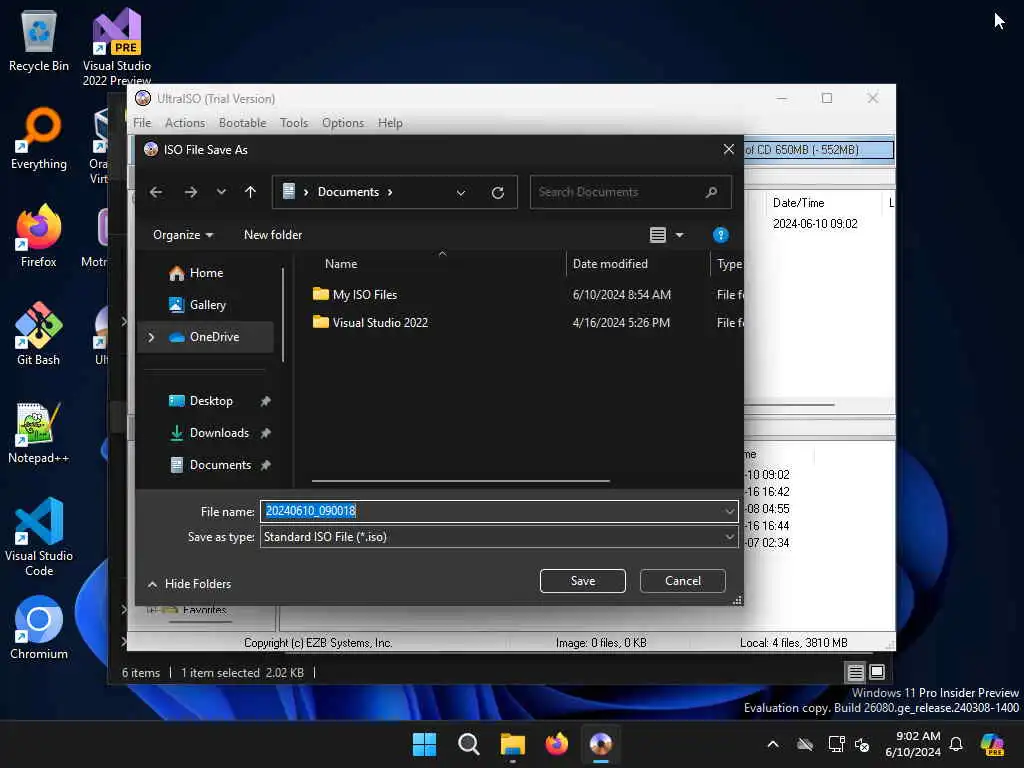Open File Explorer from the taskbar
The height and width of the screenshot is (768, 1024).
pyautogui.click(x=513, y=744)
